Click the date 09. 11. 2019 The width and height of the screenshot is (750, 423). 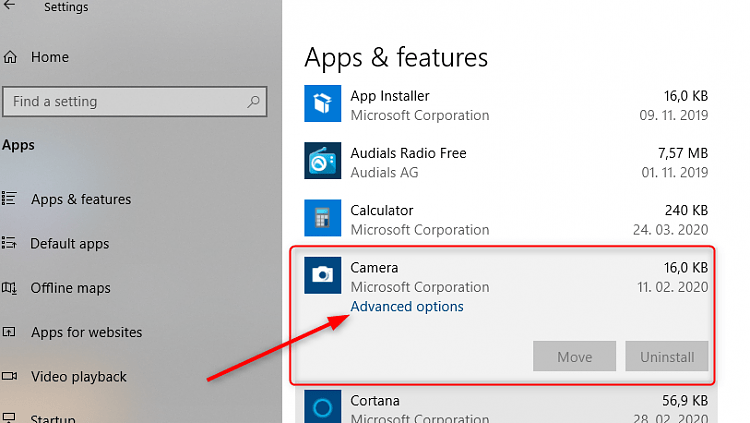(673, 115)
